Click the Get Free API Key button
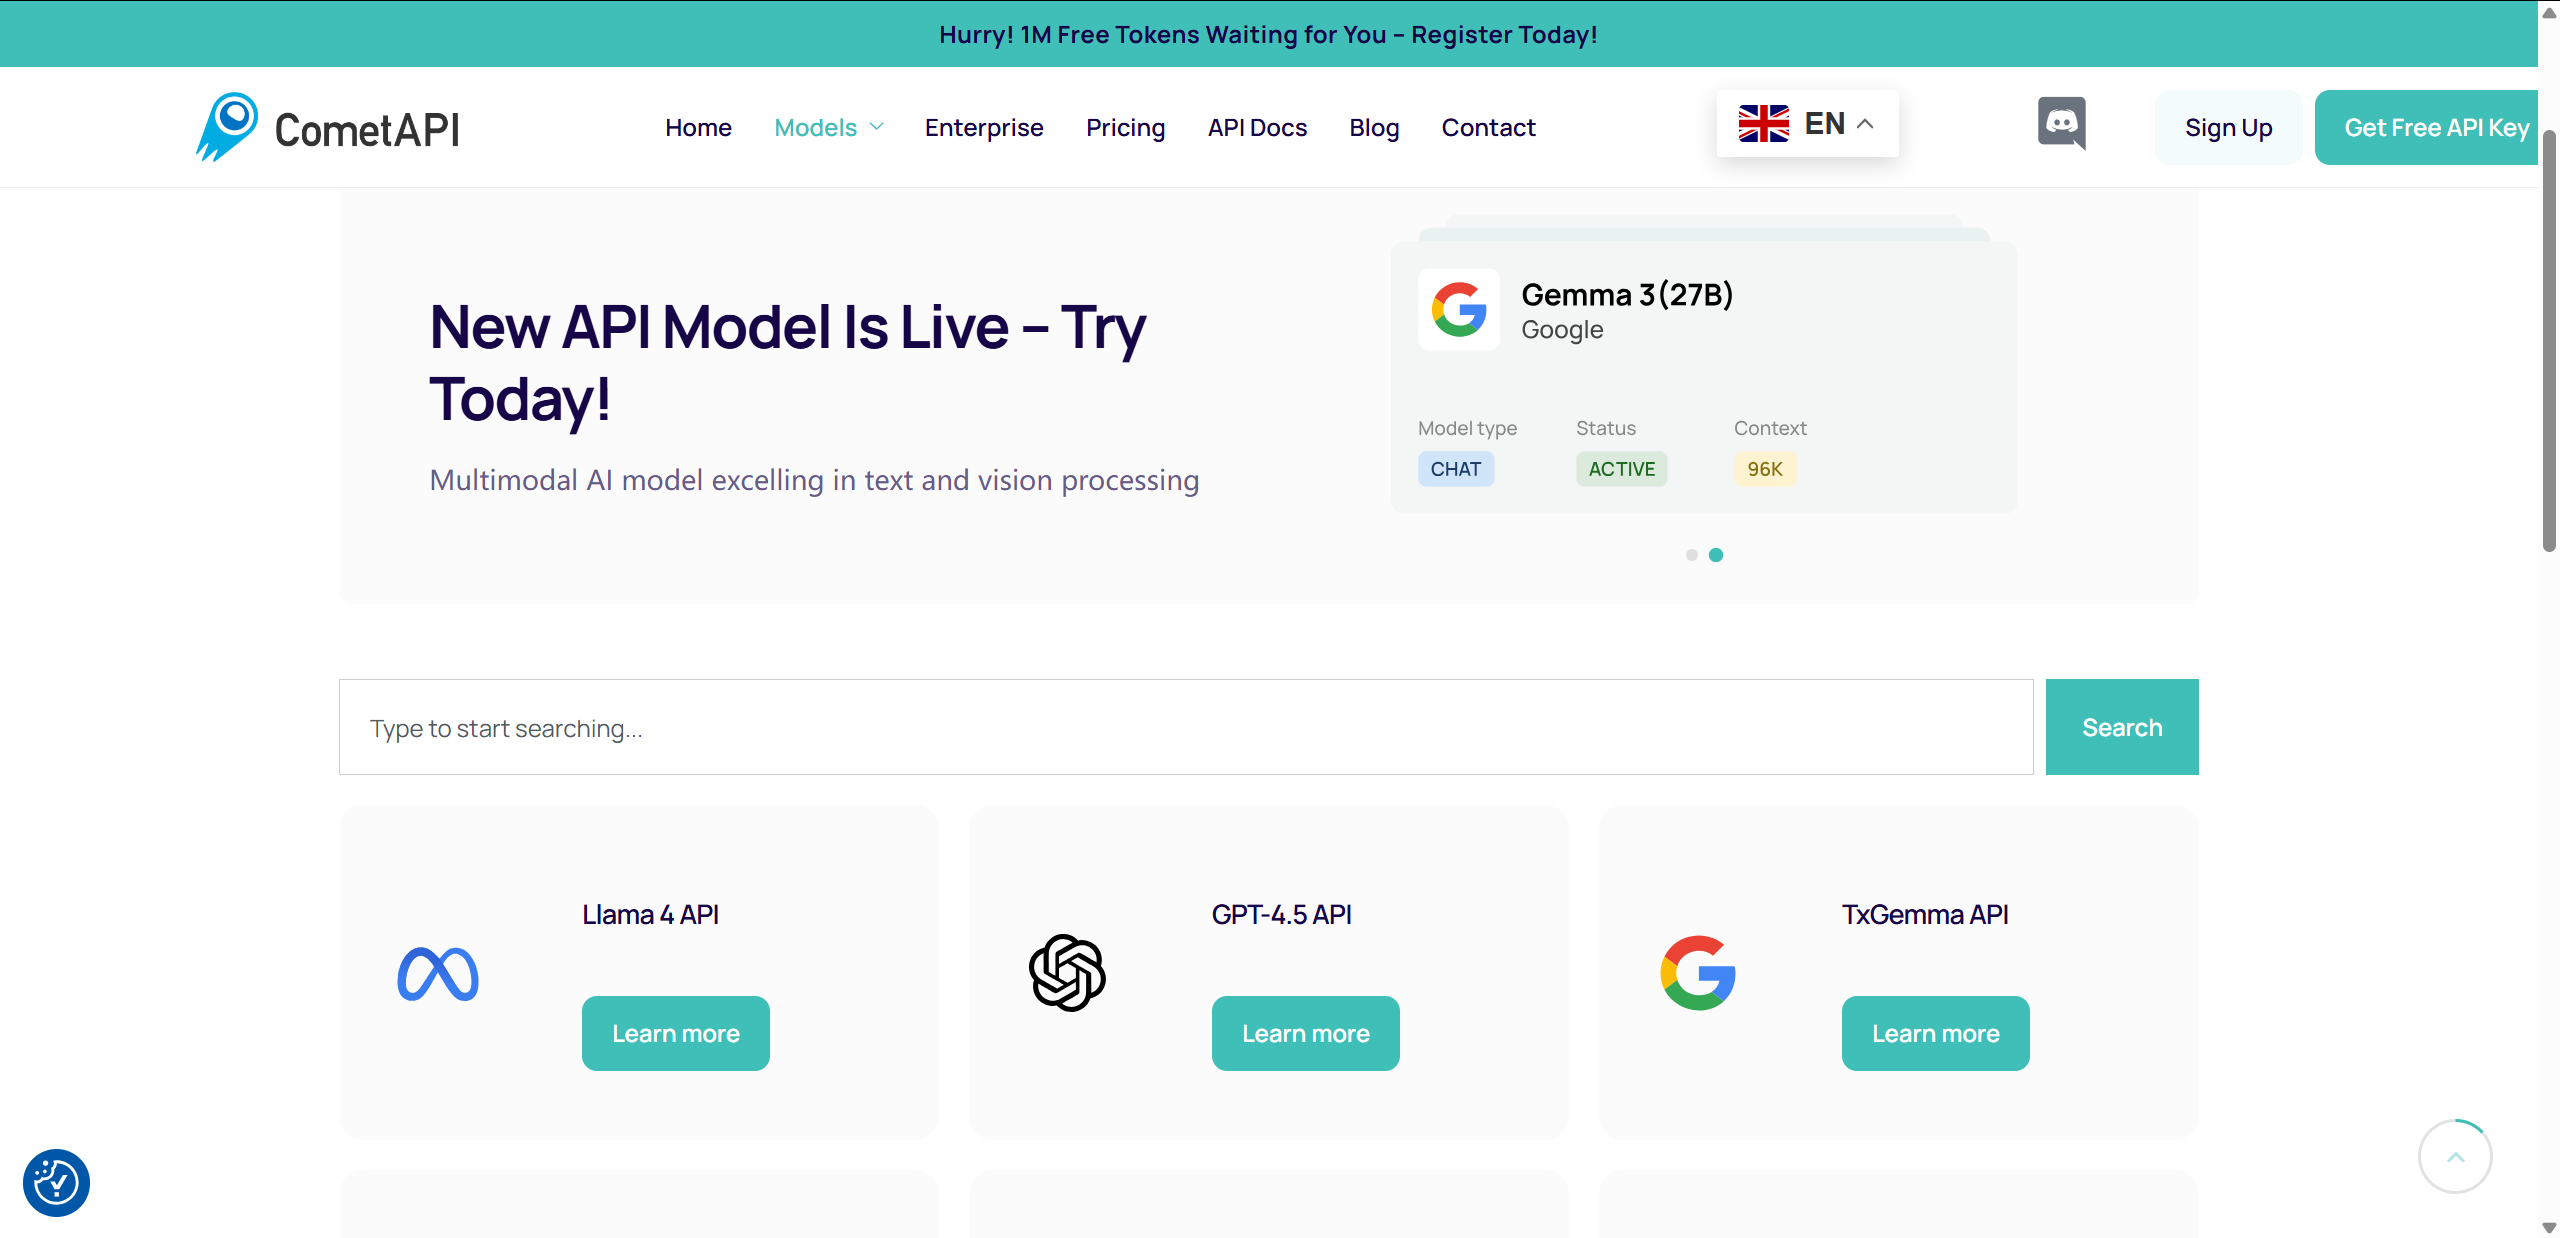The image size is (2560, 1238). click(x=2437, y=127)
